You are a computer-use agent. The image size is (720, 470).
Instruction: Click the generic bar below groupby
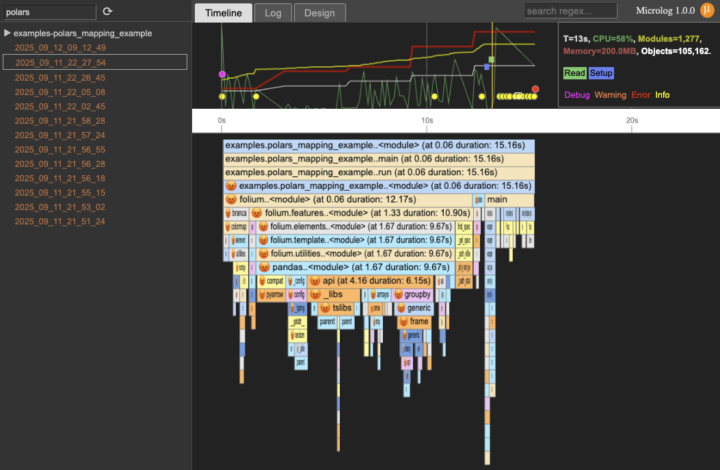click(x=413, y=308)
